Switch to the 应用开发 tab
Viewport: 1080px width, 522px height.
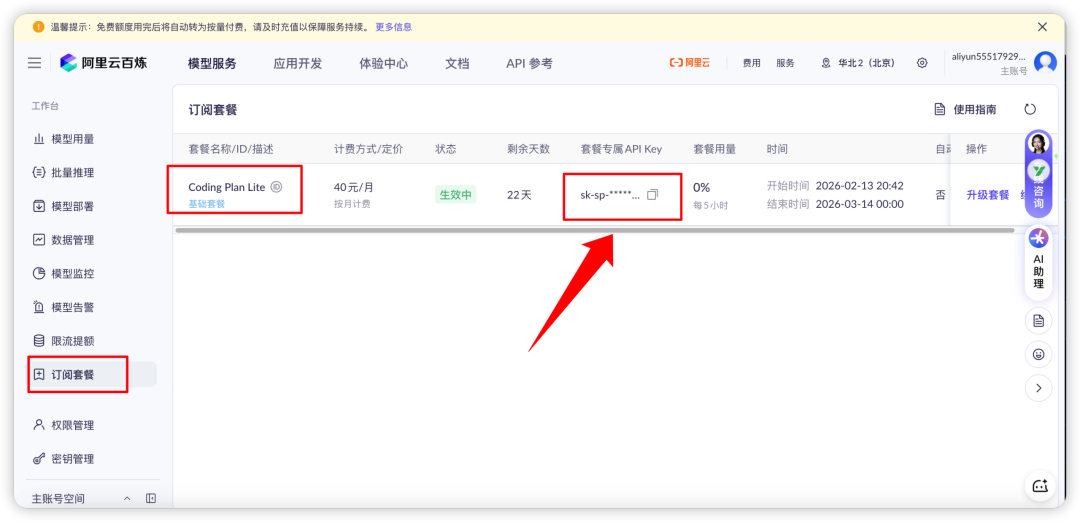pos(298,63)
